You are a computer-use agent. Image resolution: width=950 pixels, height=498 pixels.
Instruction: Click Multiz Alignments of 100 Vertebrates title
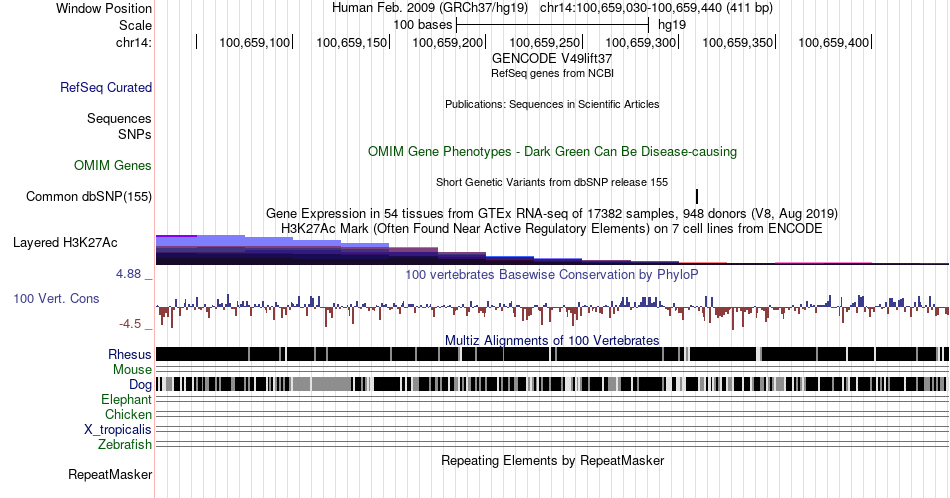pos(552,340)
